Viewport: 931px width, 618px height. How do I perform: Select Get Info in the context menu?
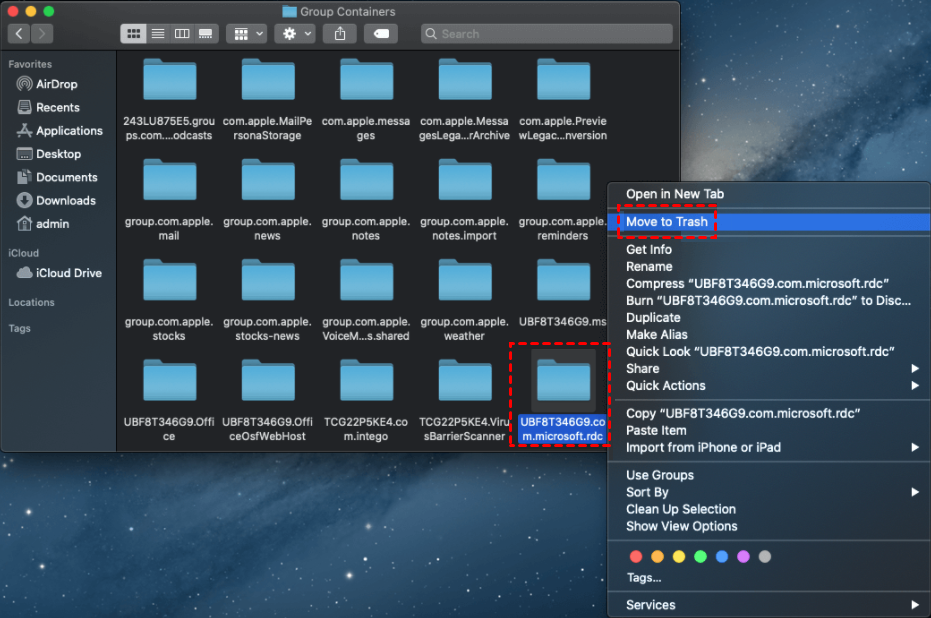(649, 249)
